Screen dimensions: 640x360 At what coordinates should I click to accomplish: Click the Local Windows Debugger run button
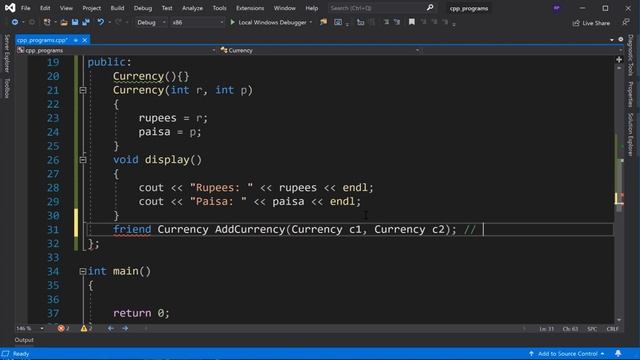[268, 22]
